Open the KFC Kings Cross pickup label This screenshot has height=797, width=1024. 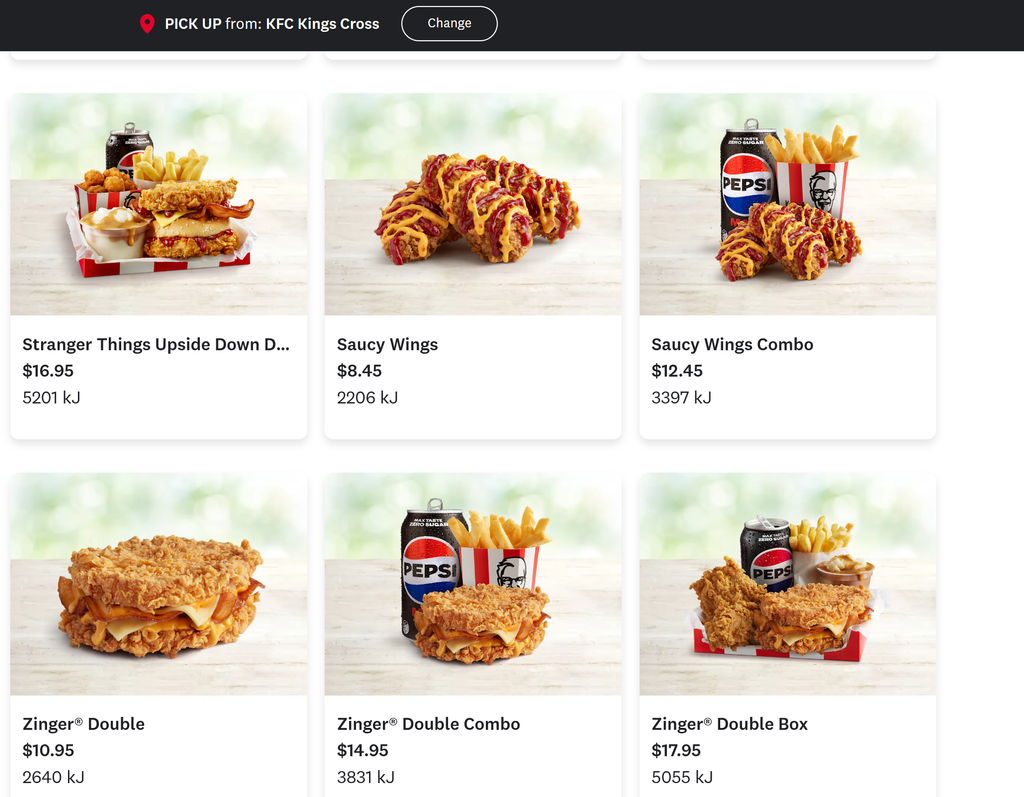(272, 24)
